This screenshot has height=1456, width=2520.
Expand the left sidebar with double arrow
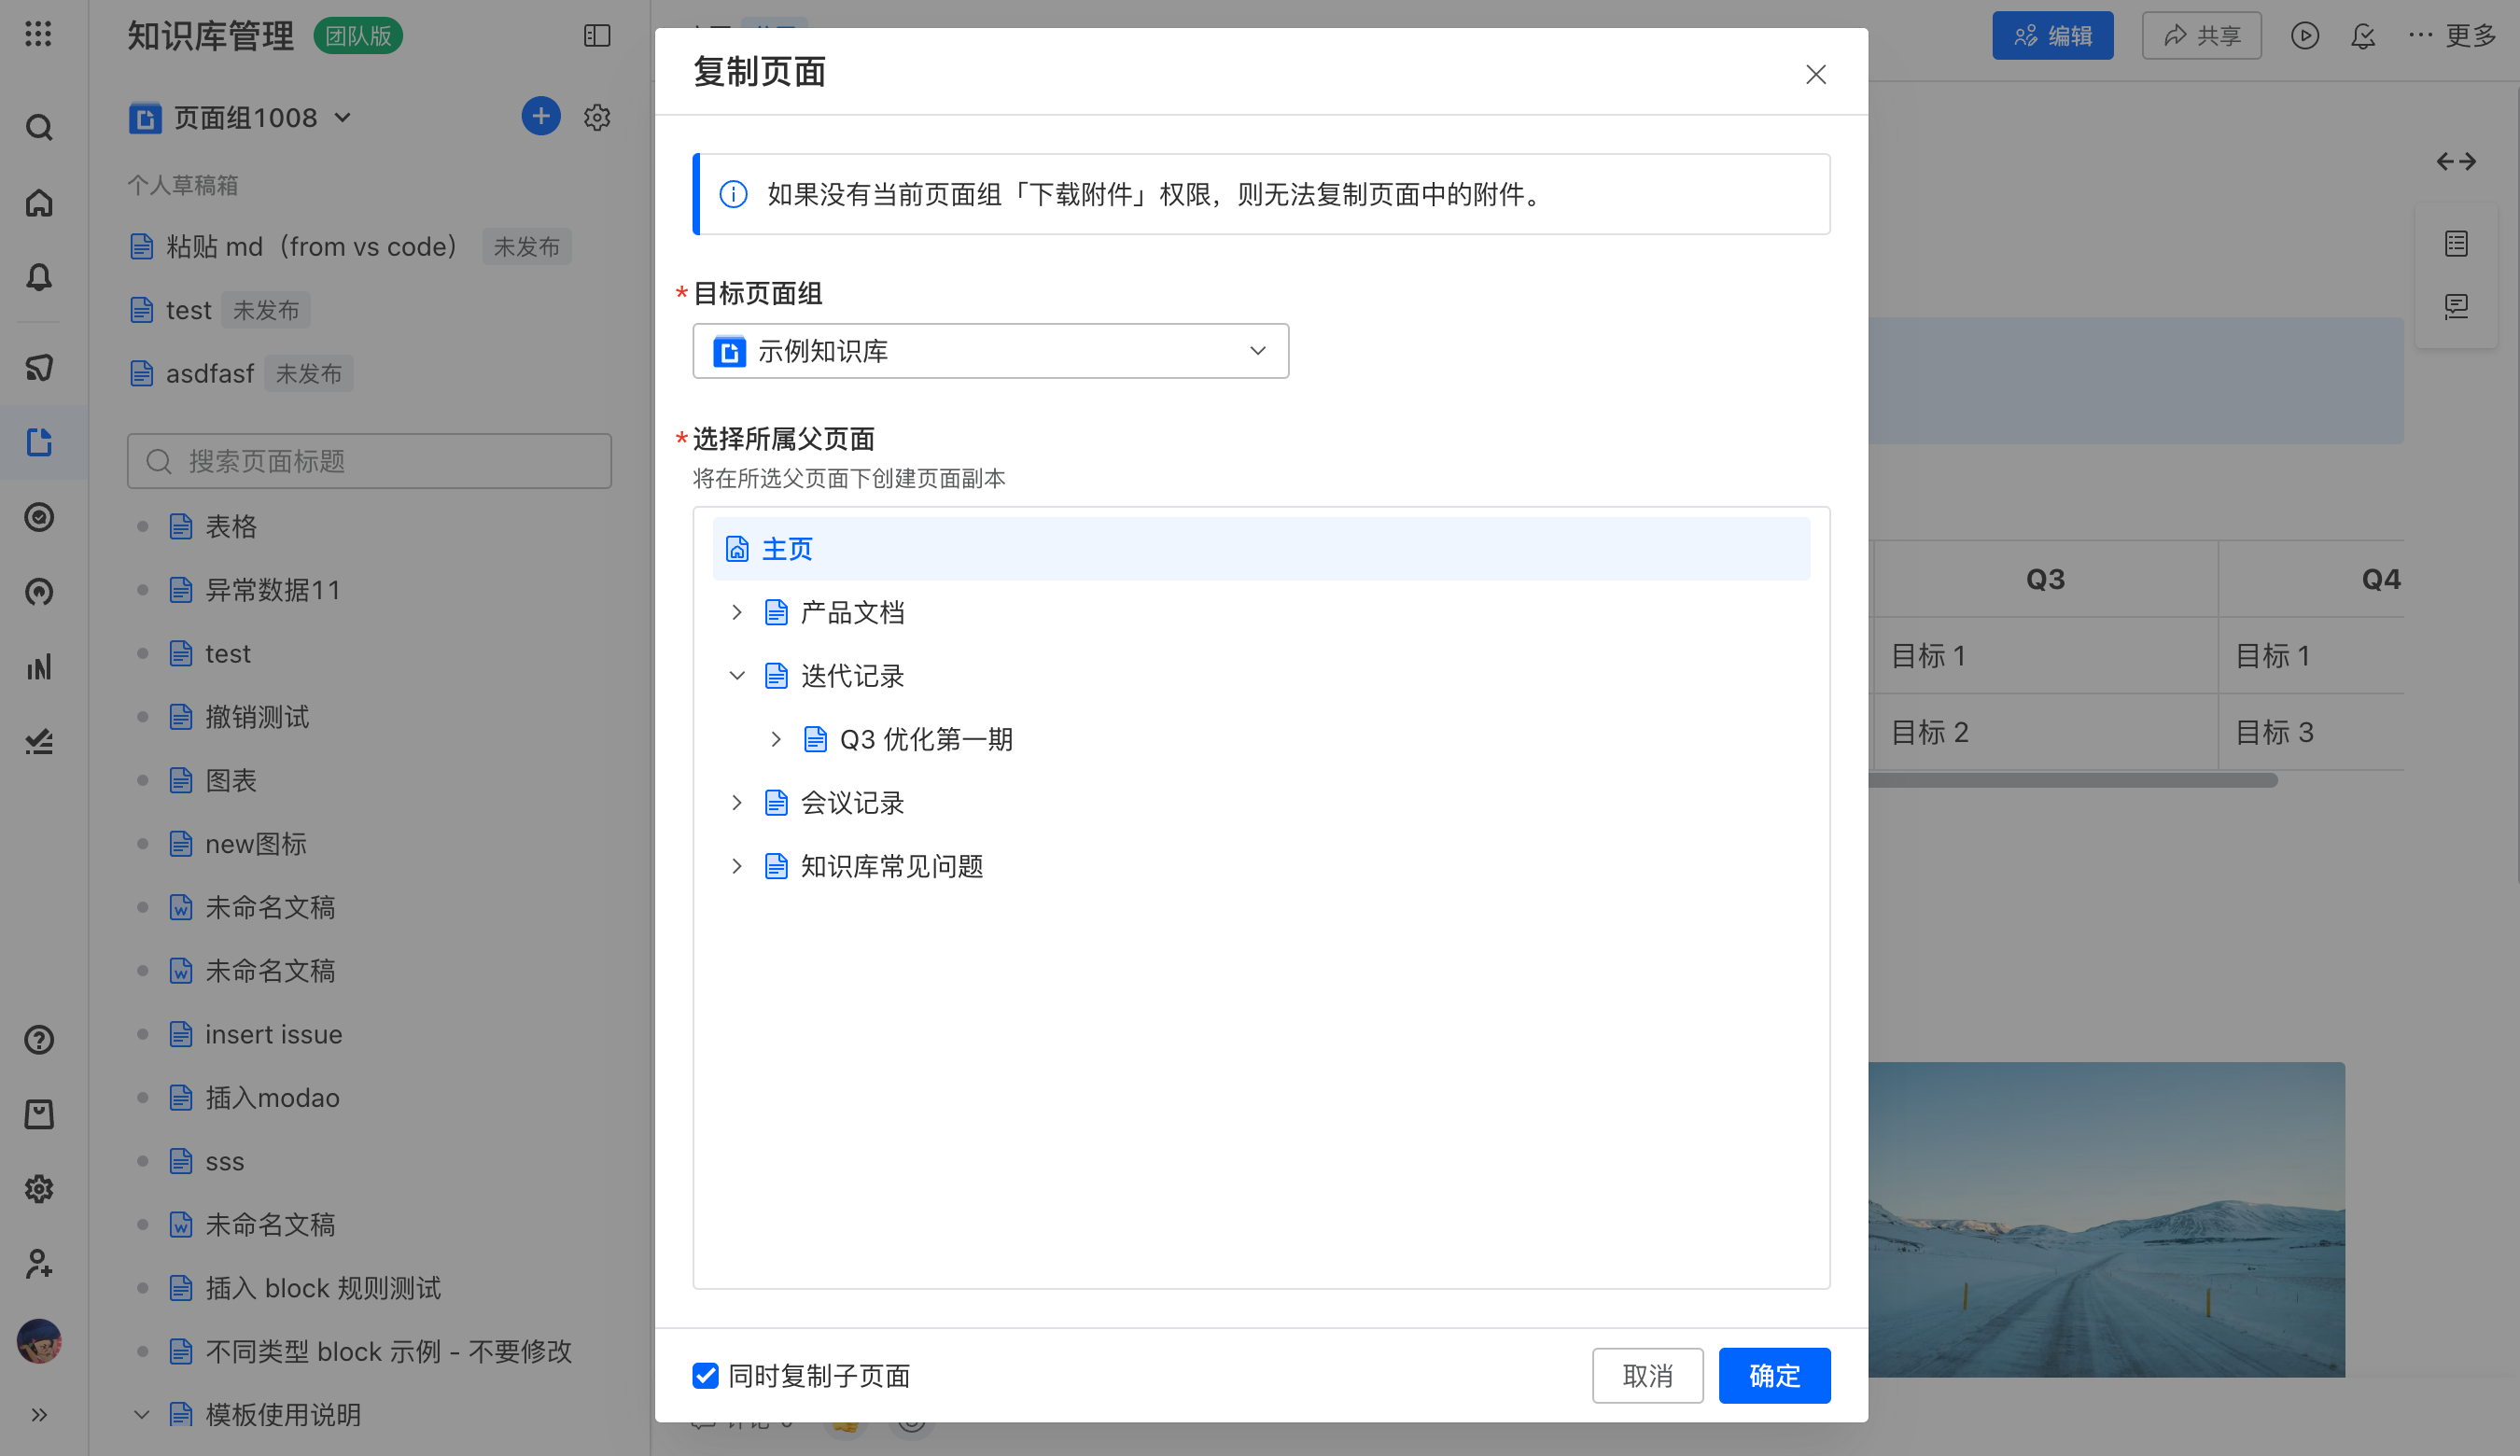tap(39, 1415)
